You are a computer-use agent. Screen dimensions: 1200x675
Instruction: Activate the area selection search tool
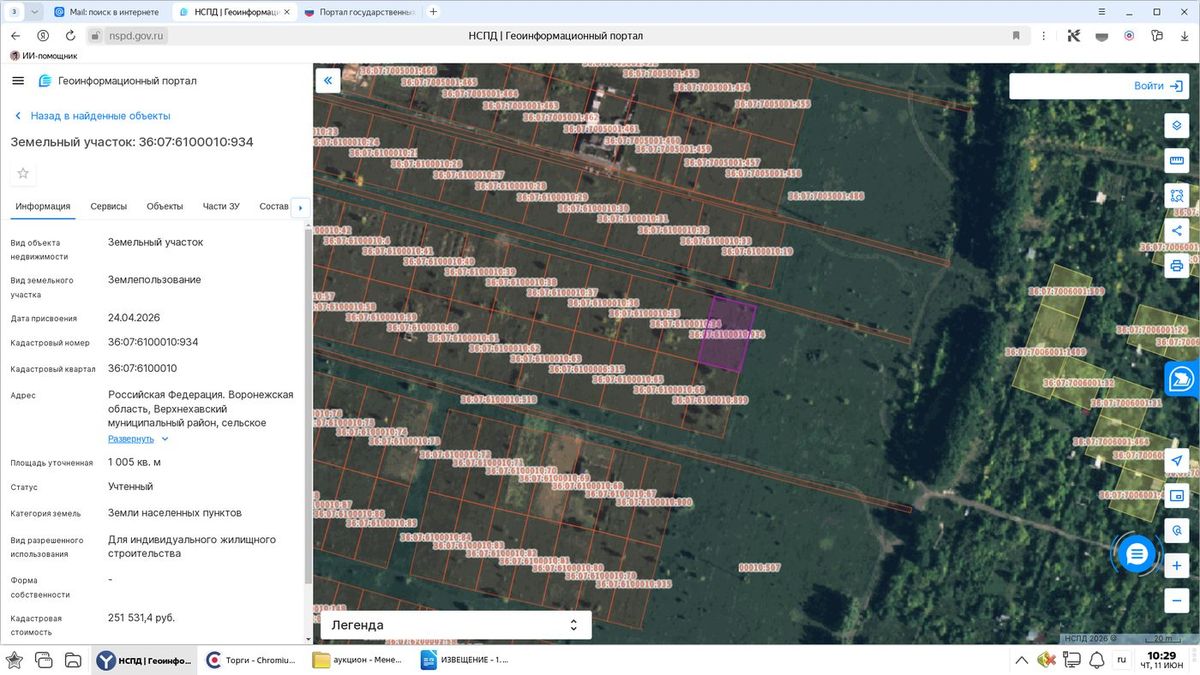(x=1177, y=196)
